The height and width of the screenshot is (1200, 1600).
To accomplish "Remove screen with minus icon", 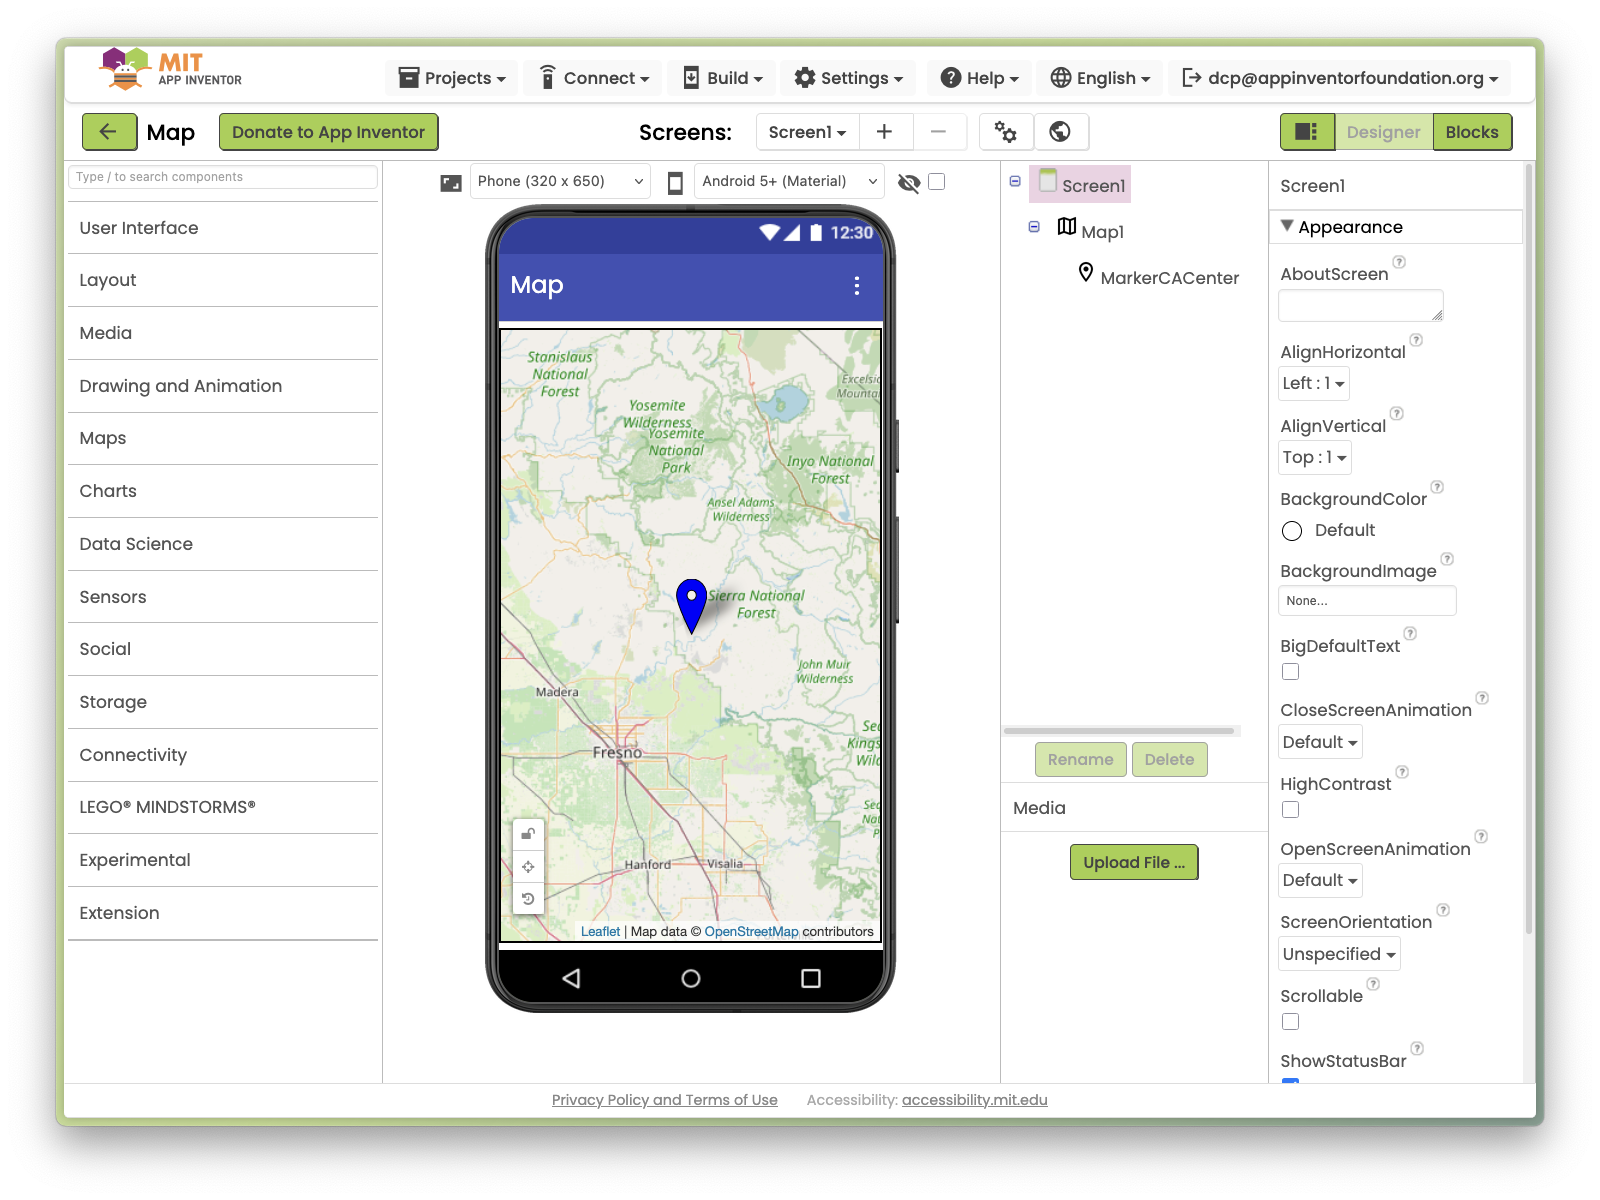I will pos(938,132).
